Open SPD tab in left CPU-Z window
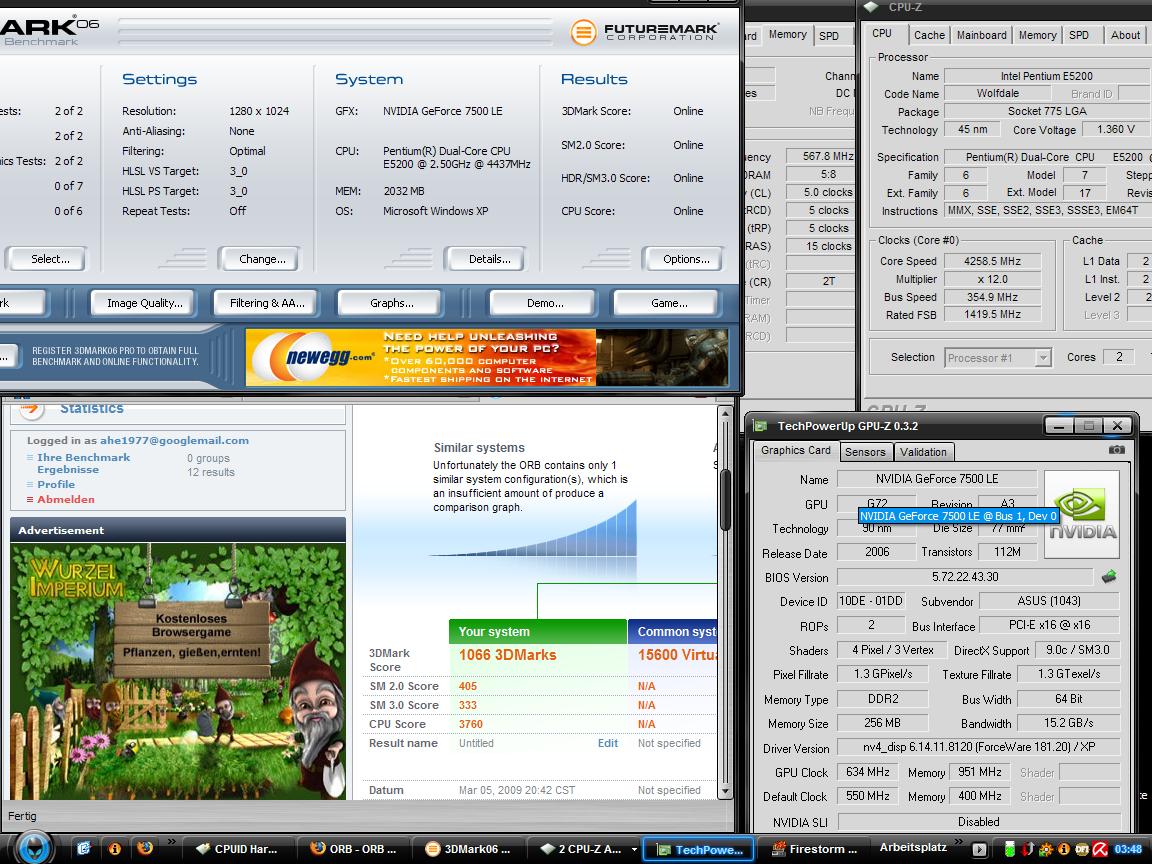 tap(829, 35)
